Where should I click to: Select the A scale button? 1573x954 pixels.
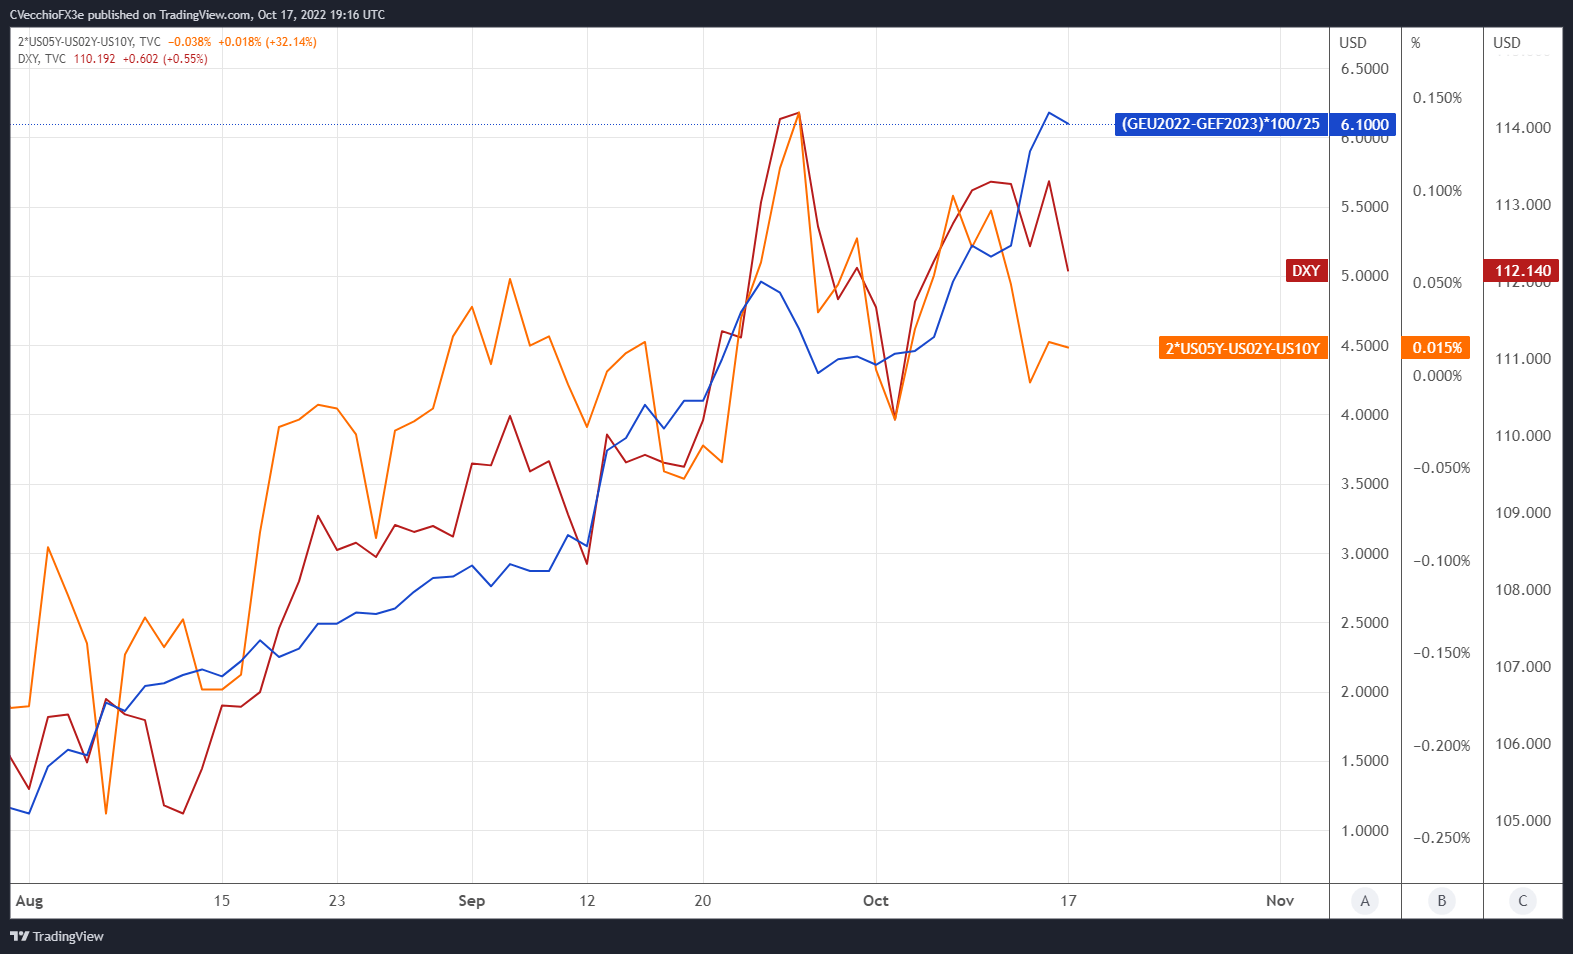[1365, 901]
